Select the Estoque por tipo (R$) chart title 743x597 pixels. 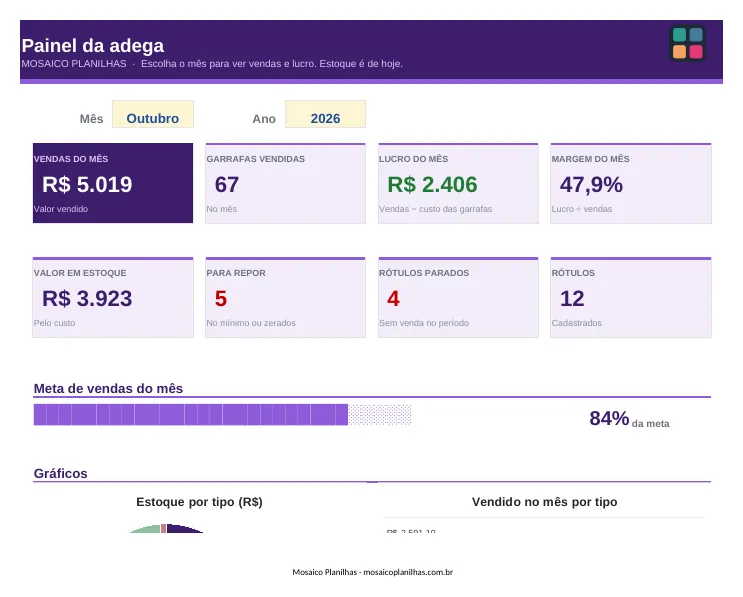click(x=199, y=502)
